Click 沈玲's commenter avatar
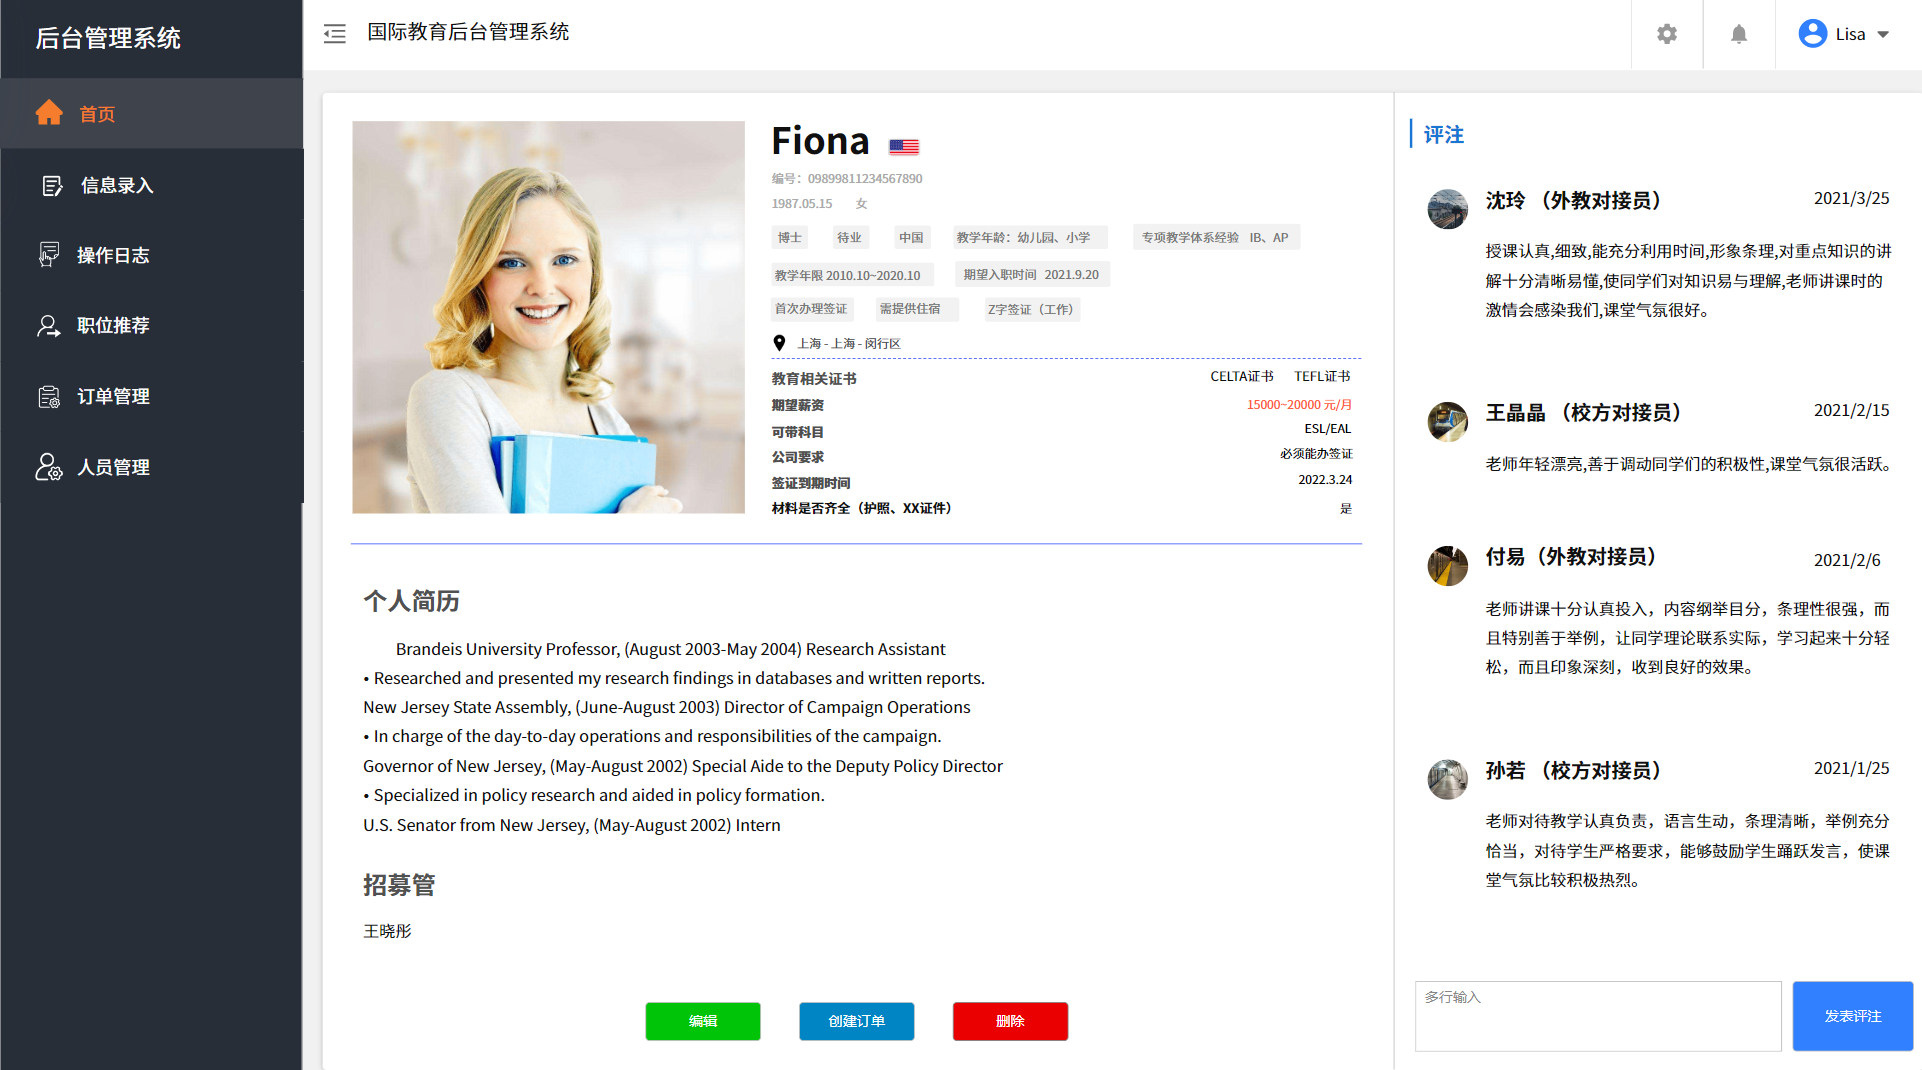Viewport: 1922px width, 1070px height. tap(1447, 209)
